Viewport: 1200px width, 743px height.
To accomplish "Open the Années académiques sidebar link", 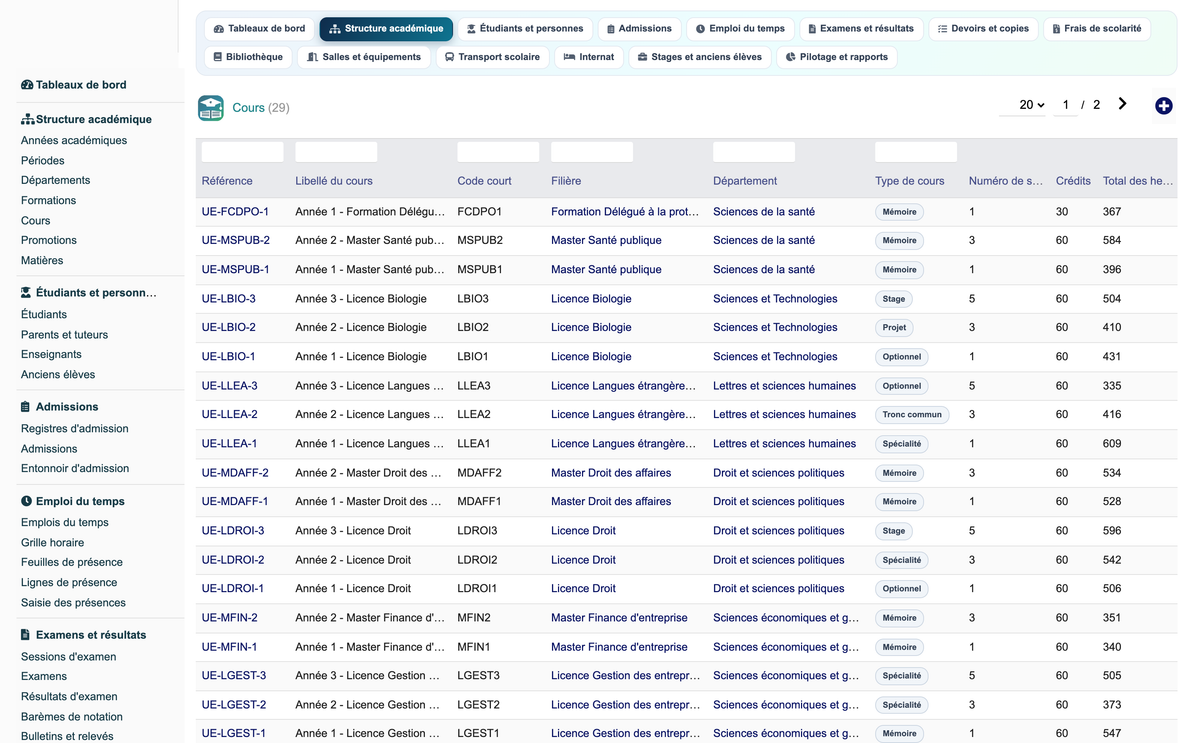I will pyautogui.click(x=74, y=141).
